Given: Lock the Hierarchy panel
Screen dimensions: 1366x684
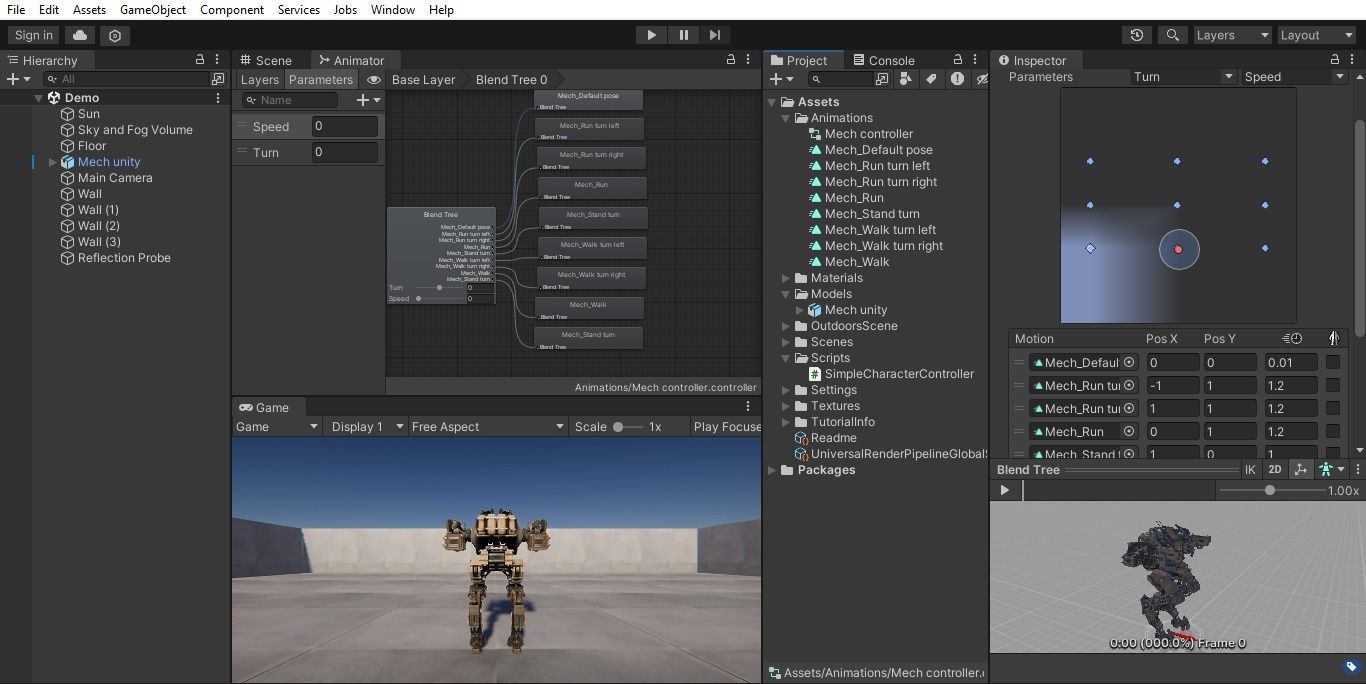Looking at the screenshot, I should point(199,60).
